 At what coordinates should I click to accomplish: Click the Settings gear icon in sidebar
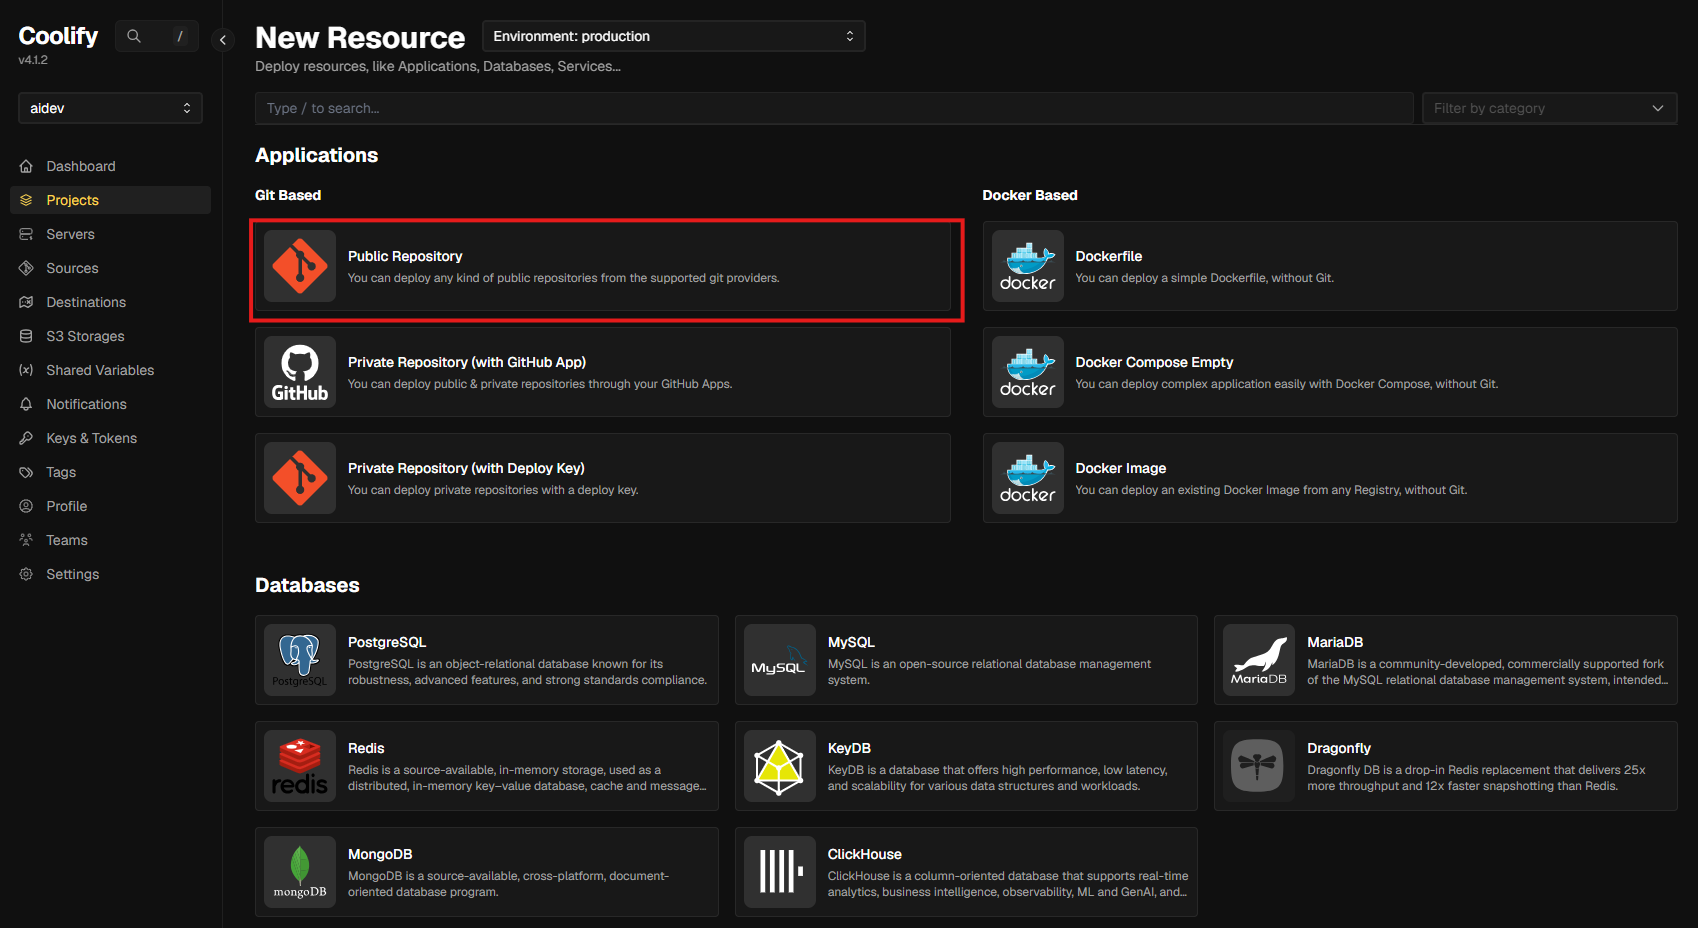(x=26, y=574)
